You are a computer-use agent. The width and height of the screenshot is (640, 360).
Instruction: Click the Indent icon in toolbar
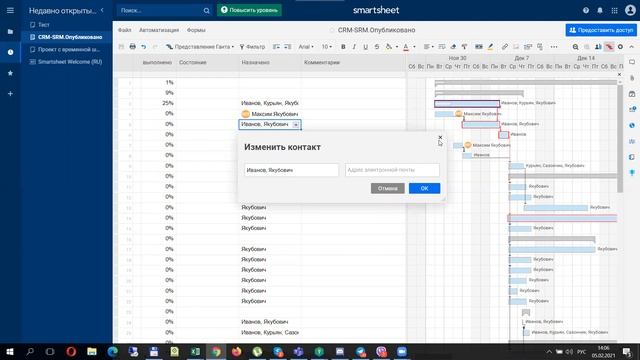pos(287,47)
